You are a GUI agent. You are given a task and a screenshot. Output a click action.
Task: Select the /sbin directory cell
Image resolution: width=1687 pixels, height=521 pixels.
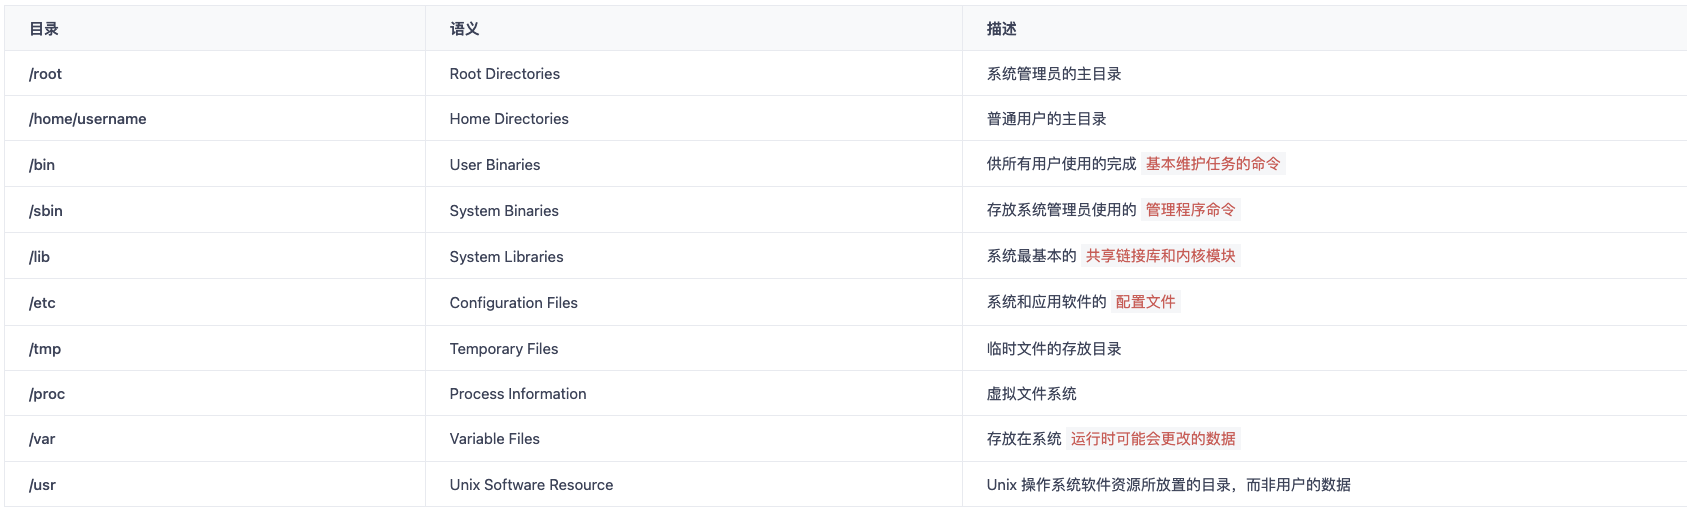click(46, 211)
